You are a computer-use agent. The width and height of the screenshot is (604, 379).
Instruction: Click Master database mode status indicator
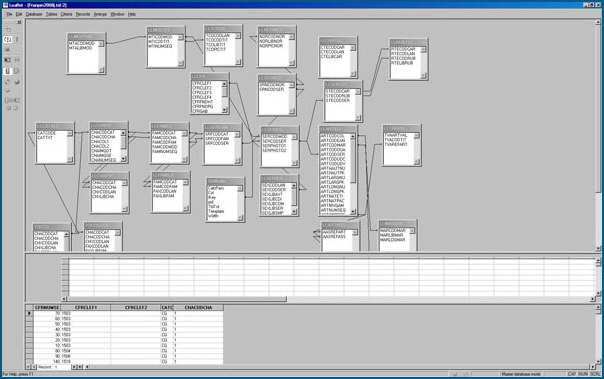coord(521,374)
